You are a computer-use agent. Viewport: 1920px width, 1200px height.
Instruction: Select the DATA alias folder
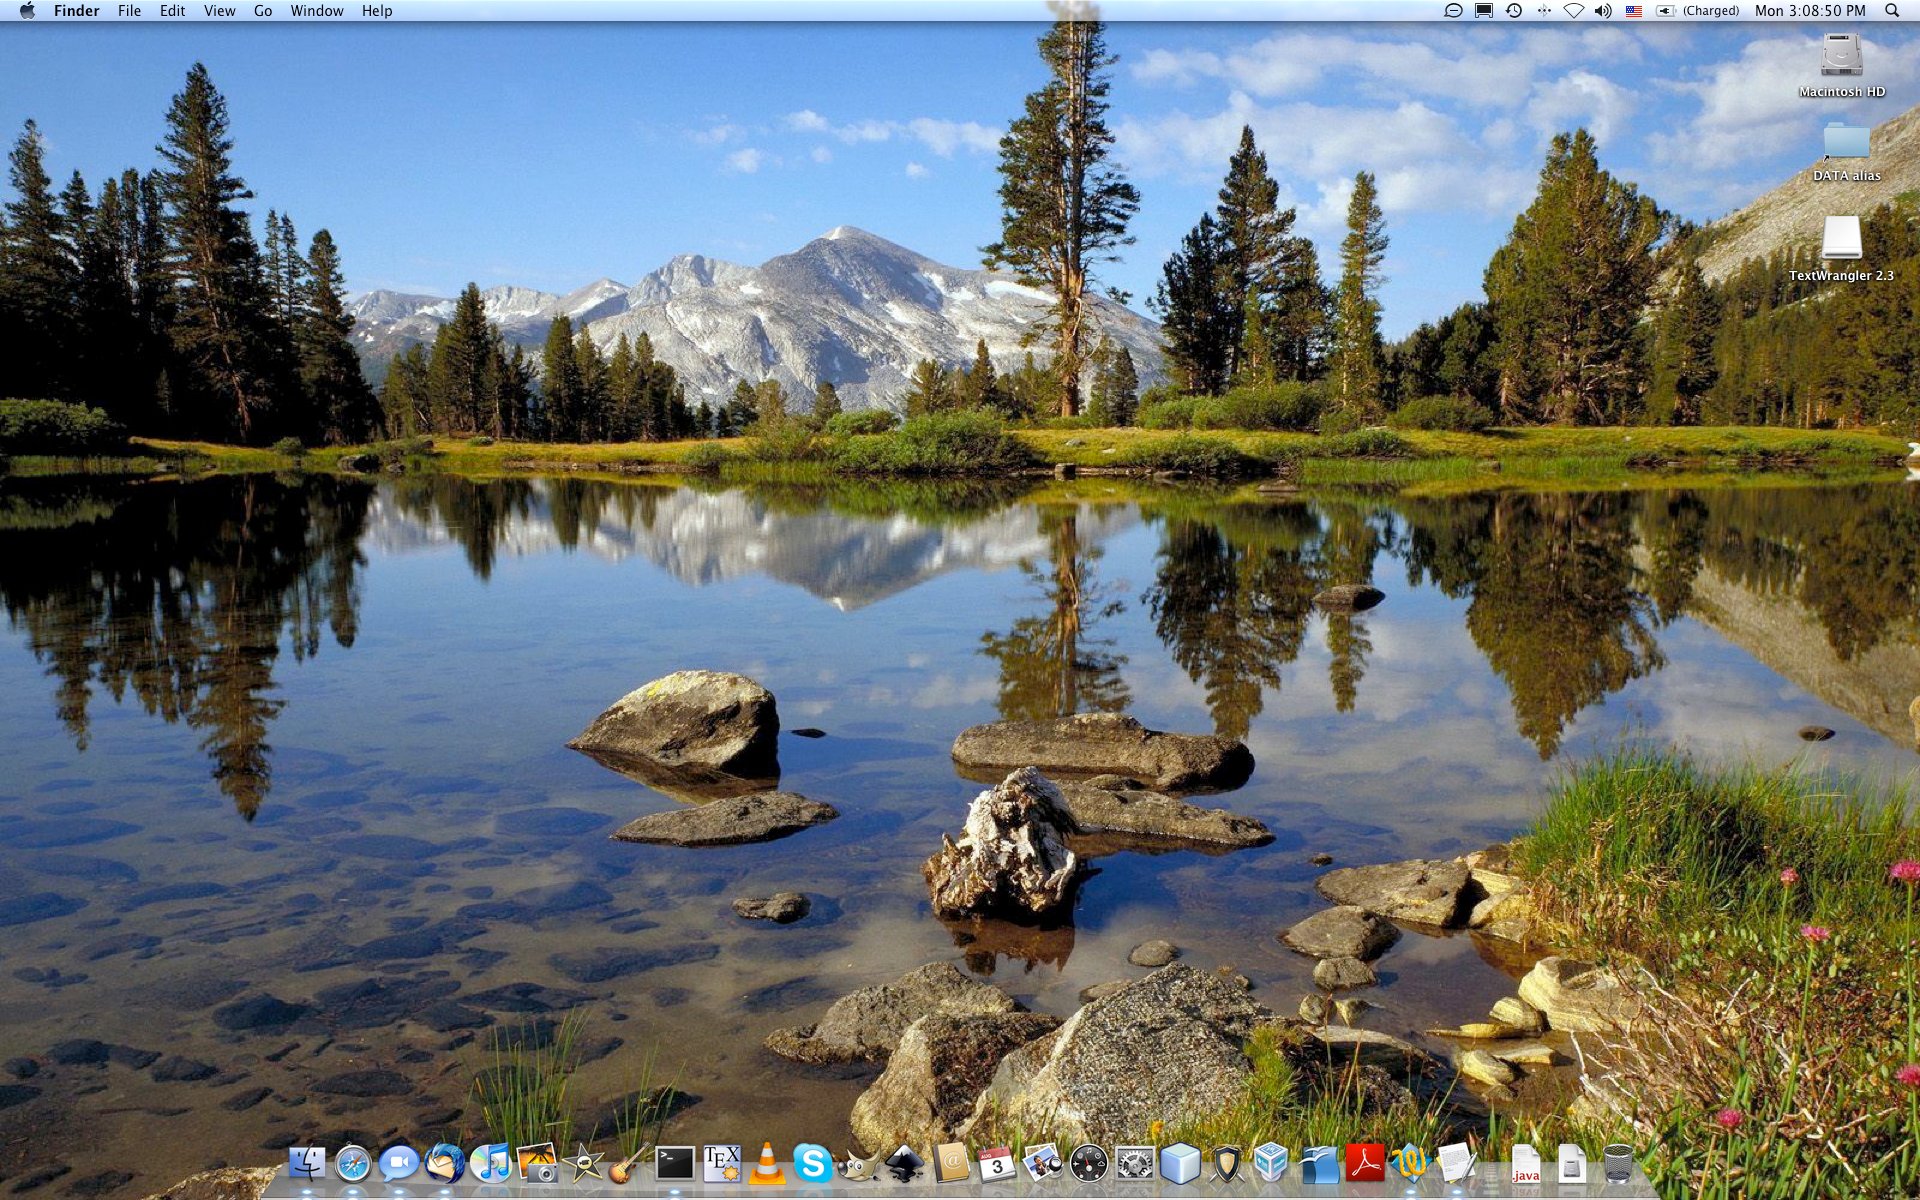click(x=1846, y=152)
